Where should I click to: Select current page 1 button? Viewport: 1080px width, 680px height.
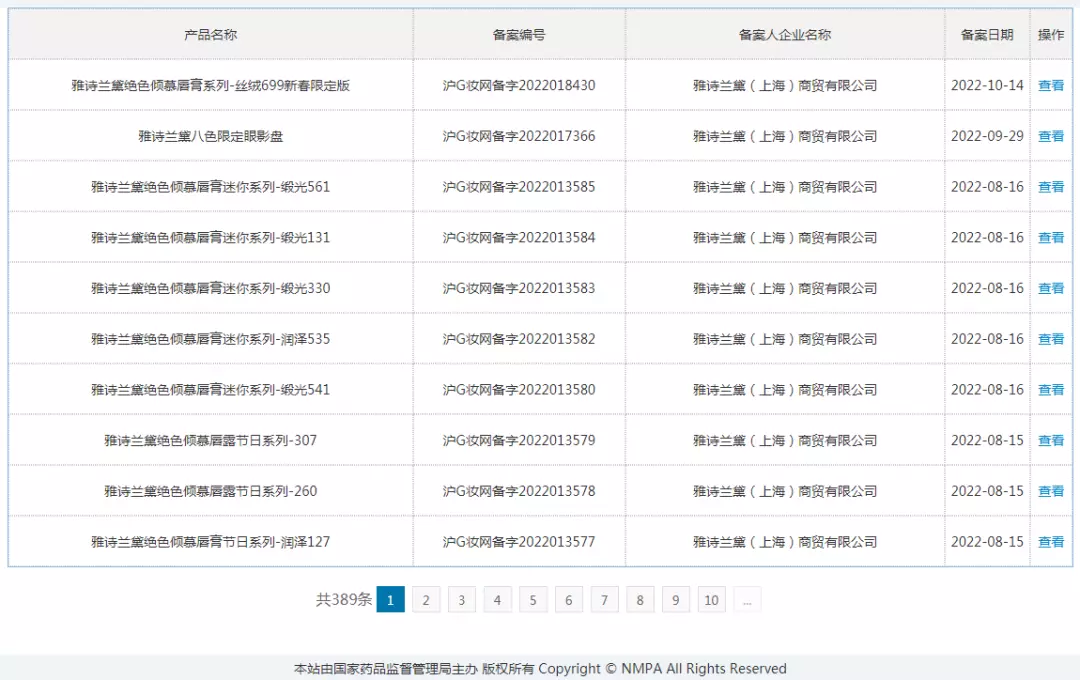click(x=391, y=599)
